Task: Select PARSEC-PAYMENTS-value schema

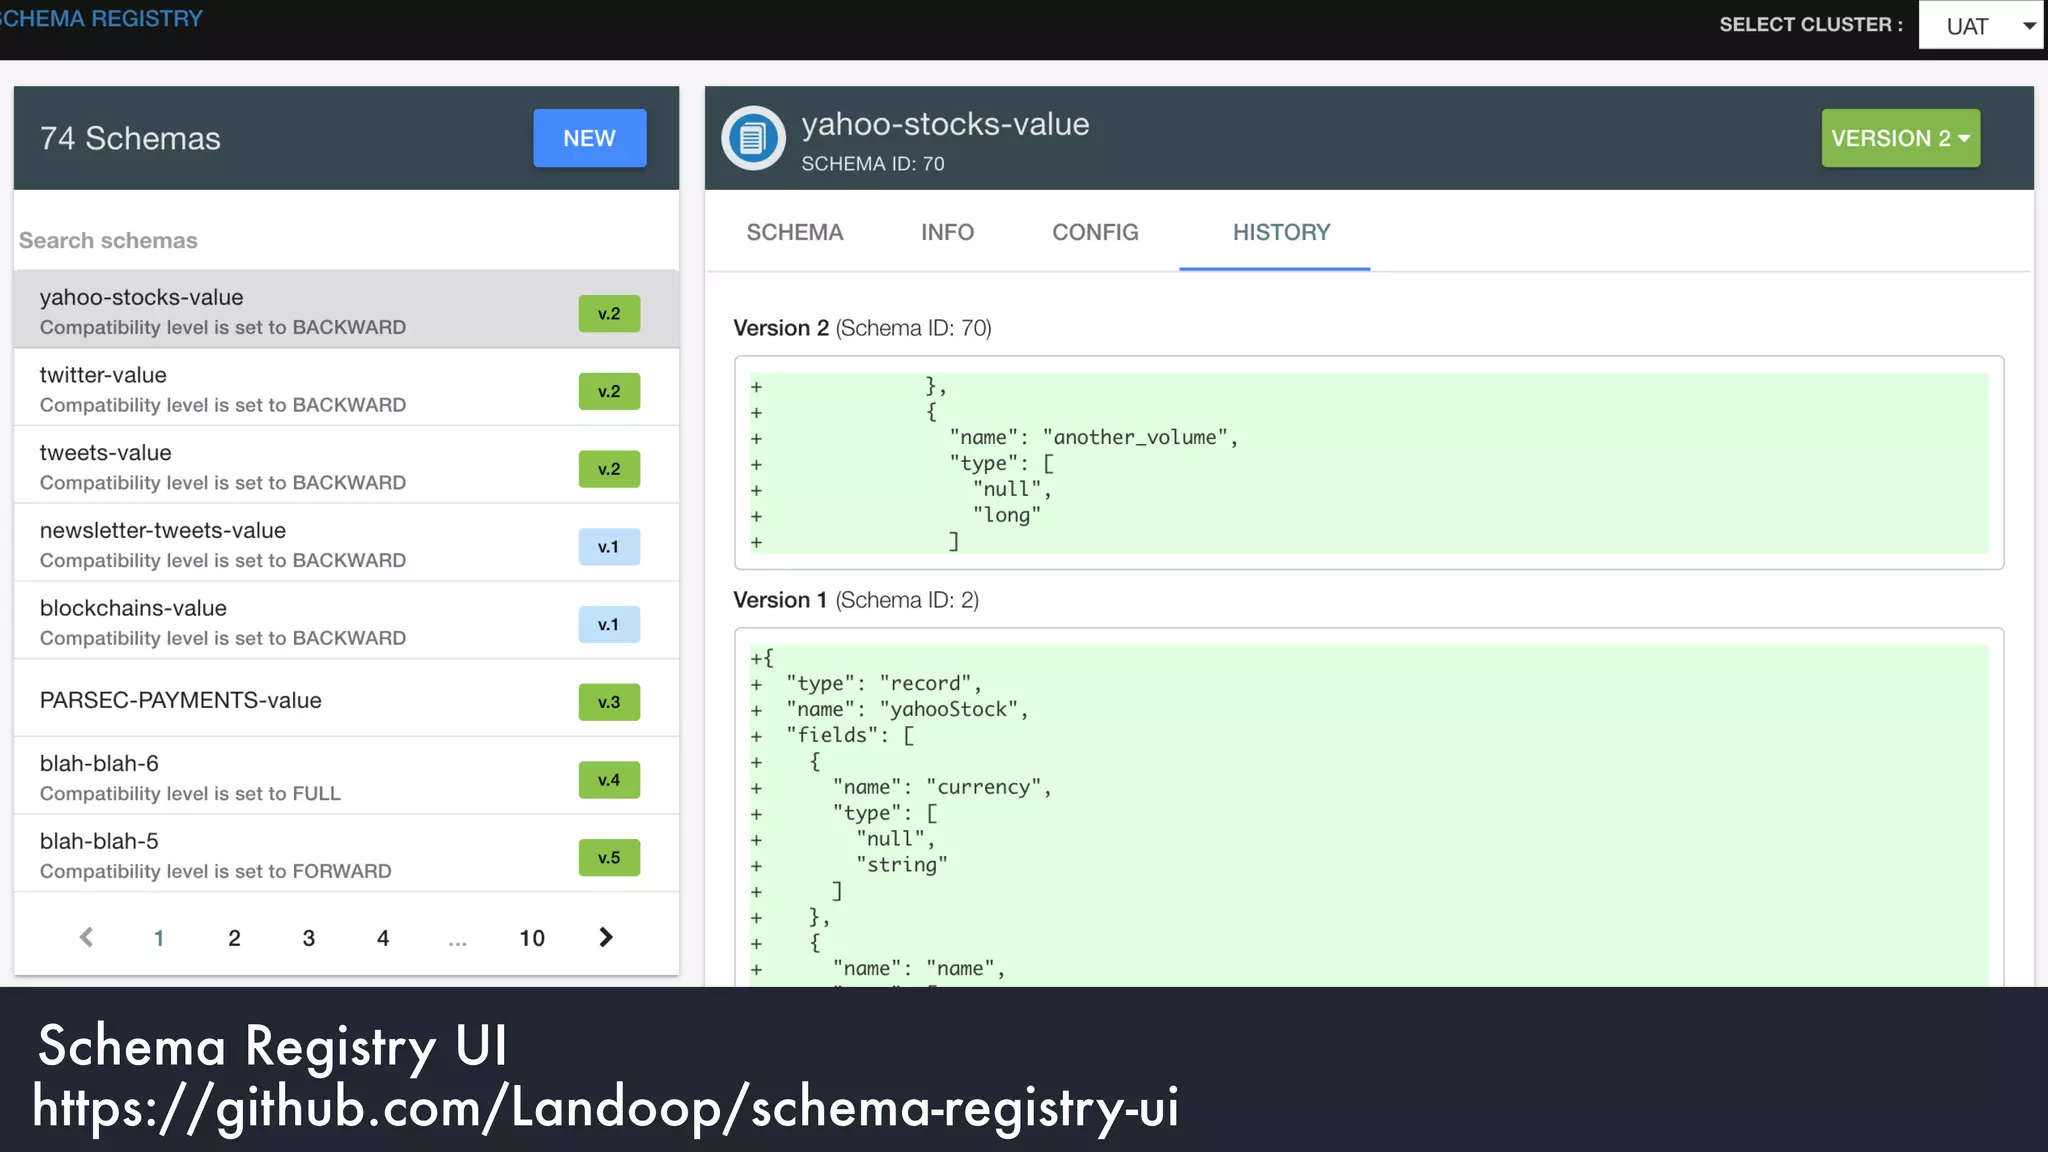Action: pyautogui.click(x=346, y=699)
